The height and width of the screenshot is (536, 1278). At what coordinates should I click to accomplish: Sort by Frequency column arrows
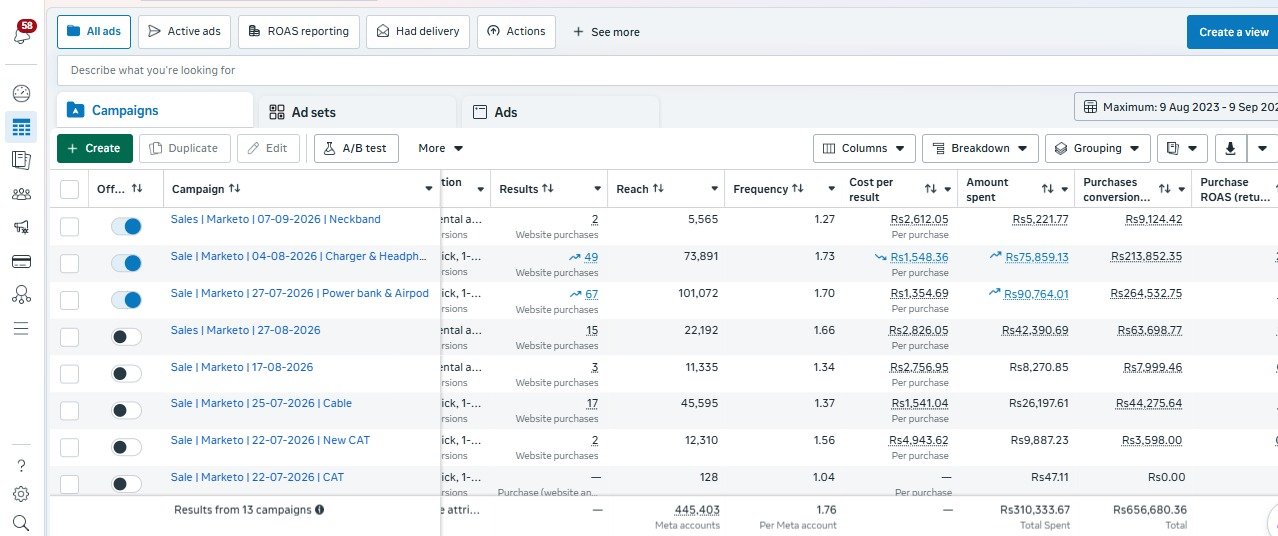(798, 189)
